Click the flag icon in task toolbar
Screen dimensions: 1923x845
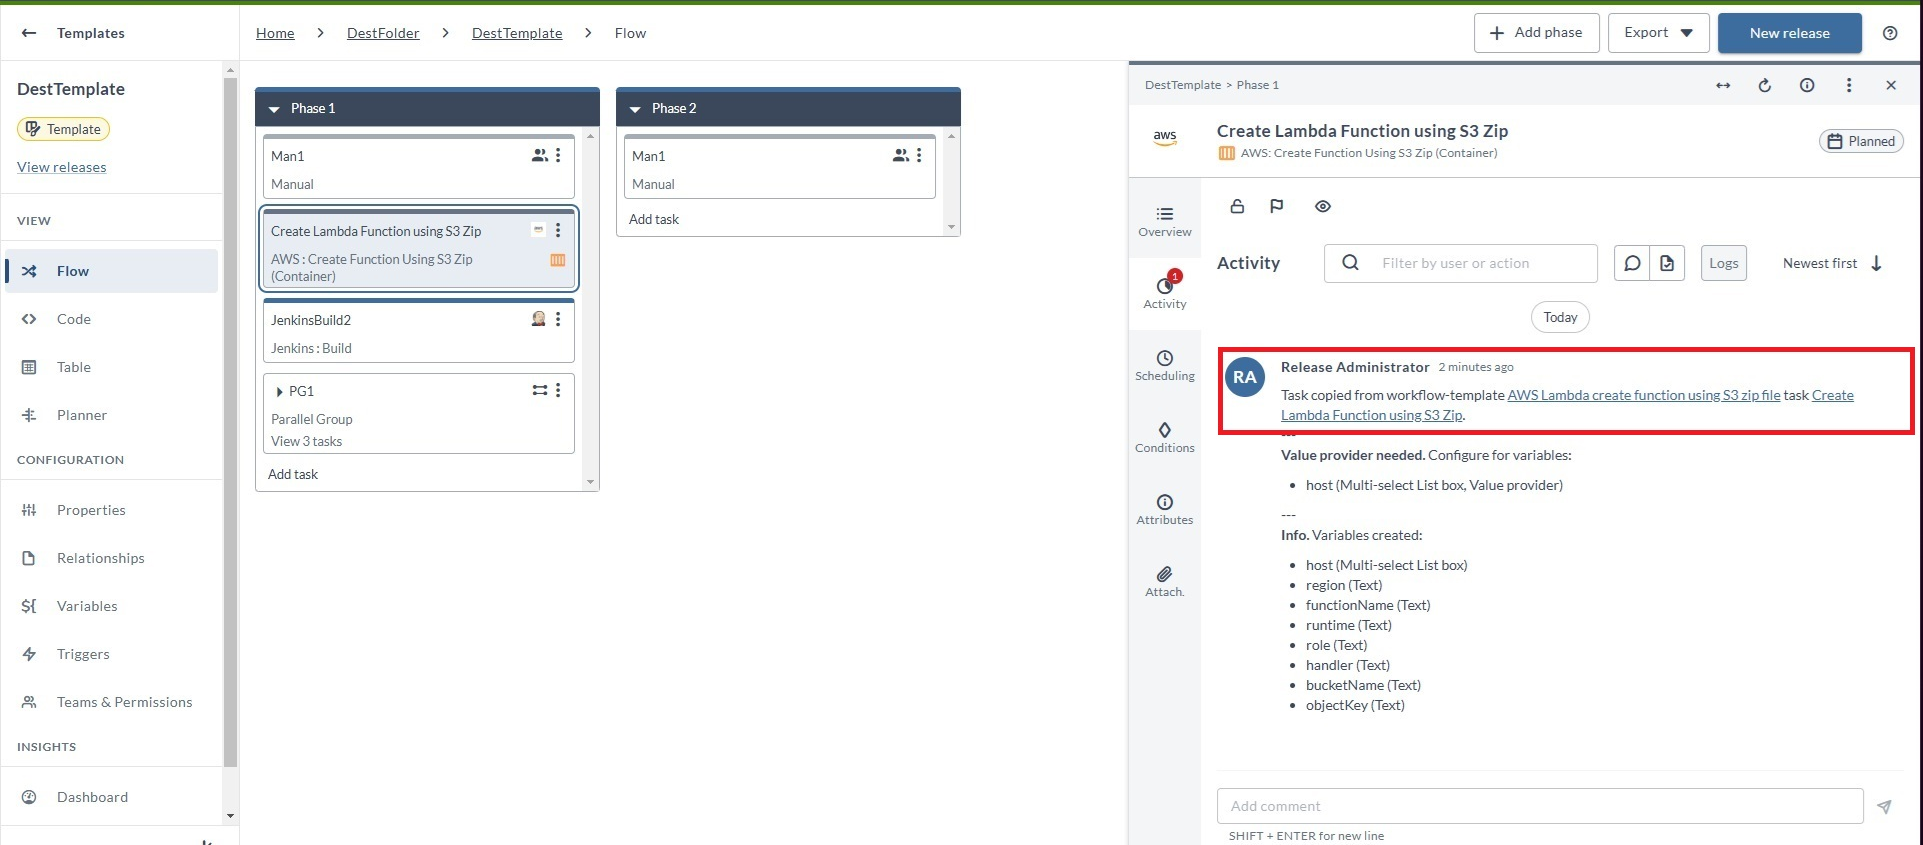click(x=1277, y=206)
